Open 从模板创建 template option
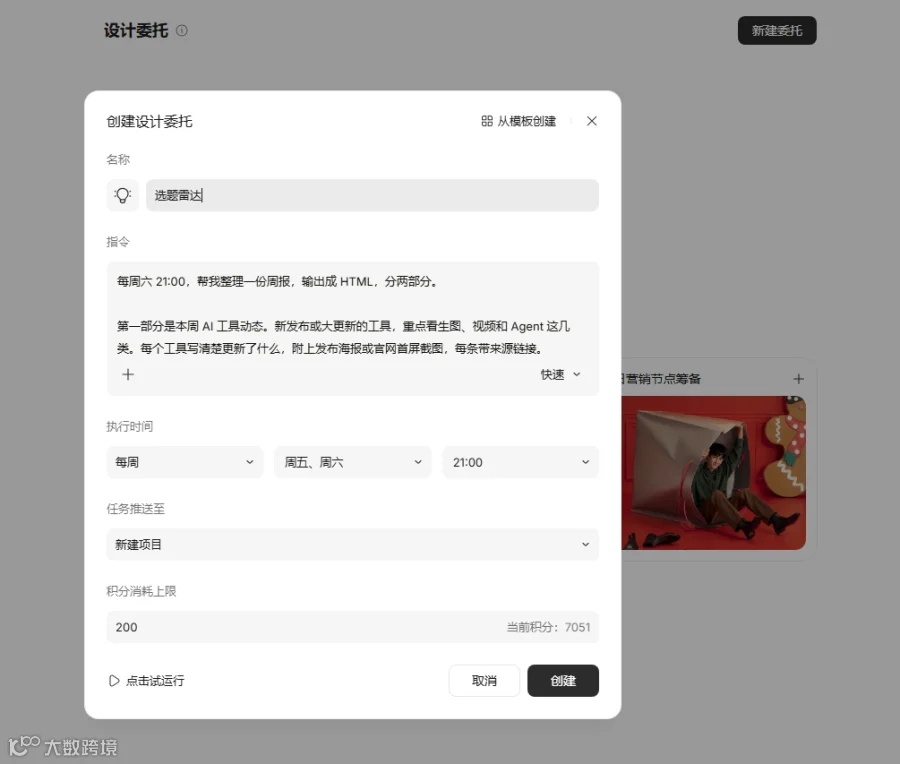 [x=519, y=121]
